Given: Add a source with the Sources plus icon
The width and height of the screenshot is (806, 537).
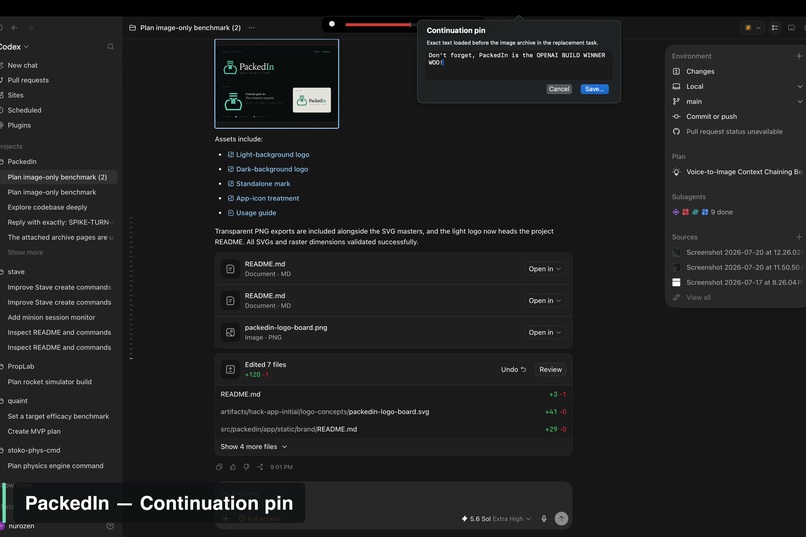Looking at the screenshot, I should 799,237.
